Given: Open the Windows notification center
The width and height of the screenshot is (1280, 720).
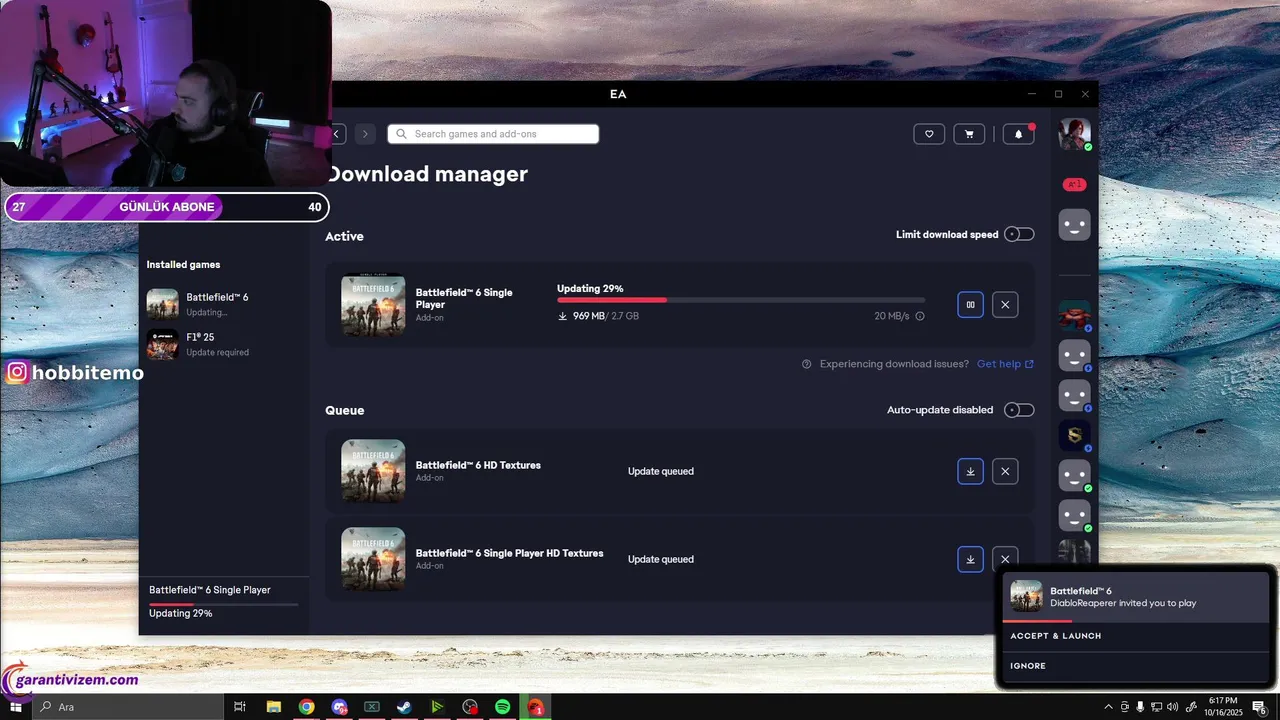Looking at the screenshot, I should pyautogui.click(x=1260, y=707).
